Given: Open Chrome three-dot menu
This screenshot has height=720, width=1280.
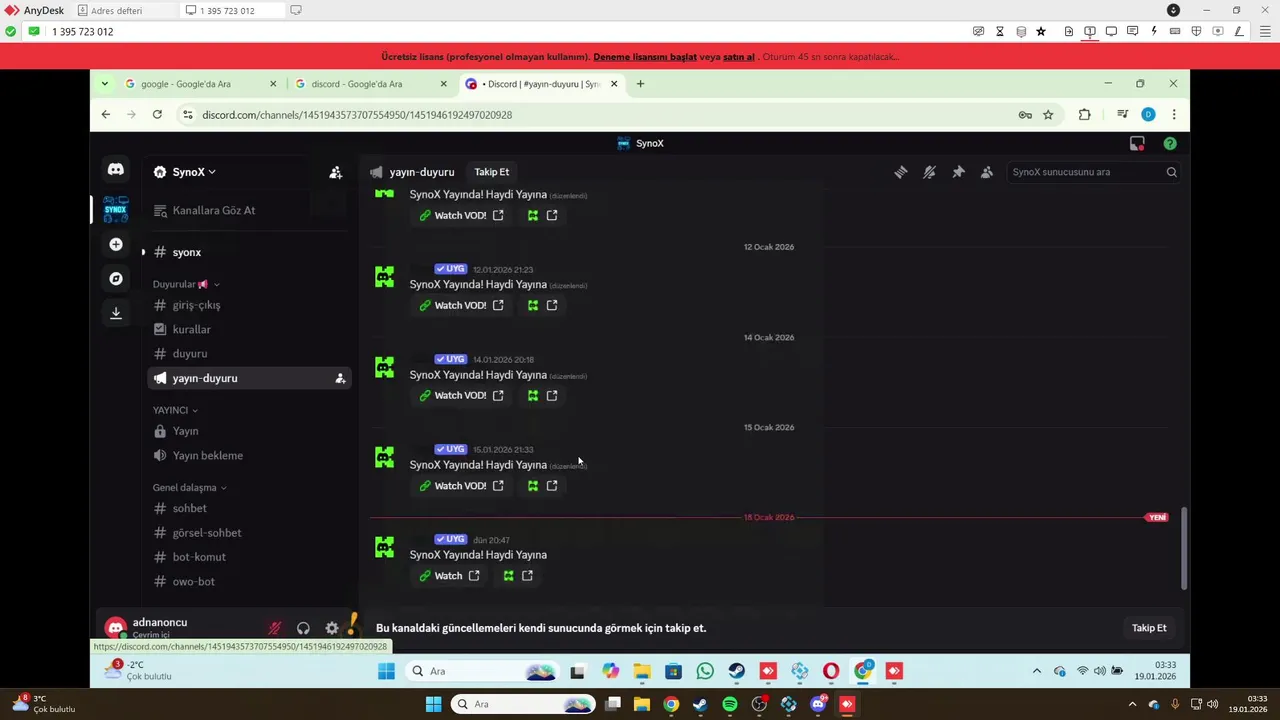Looking at the screenshot, I should click(1174, 115).
